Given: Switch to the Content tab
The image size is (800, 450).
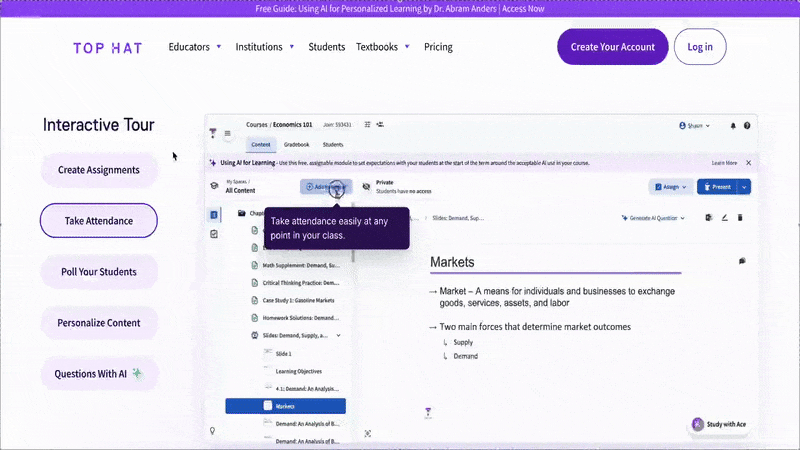Looking at the screenshot, I should 261,144.
